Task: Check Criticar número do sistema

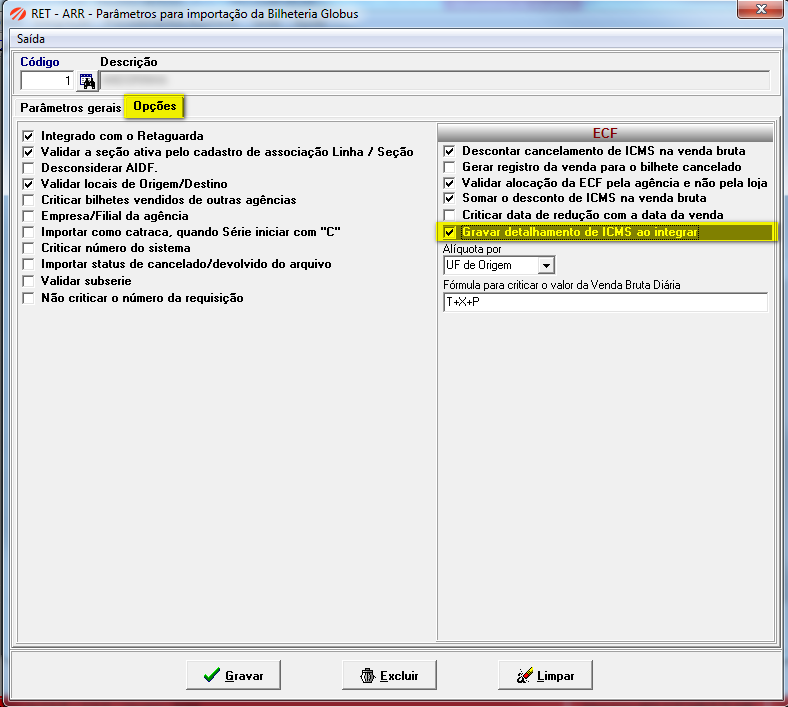Action: coord(28,249)
